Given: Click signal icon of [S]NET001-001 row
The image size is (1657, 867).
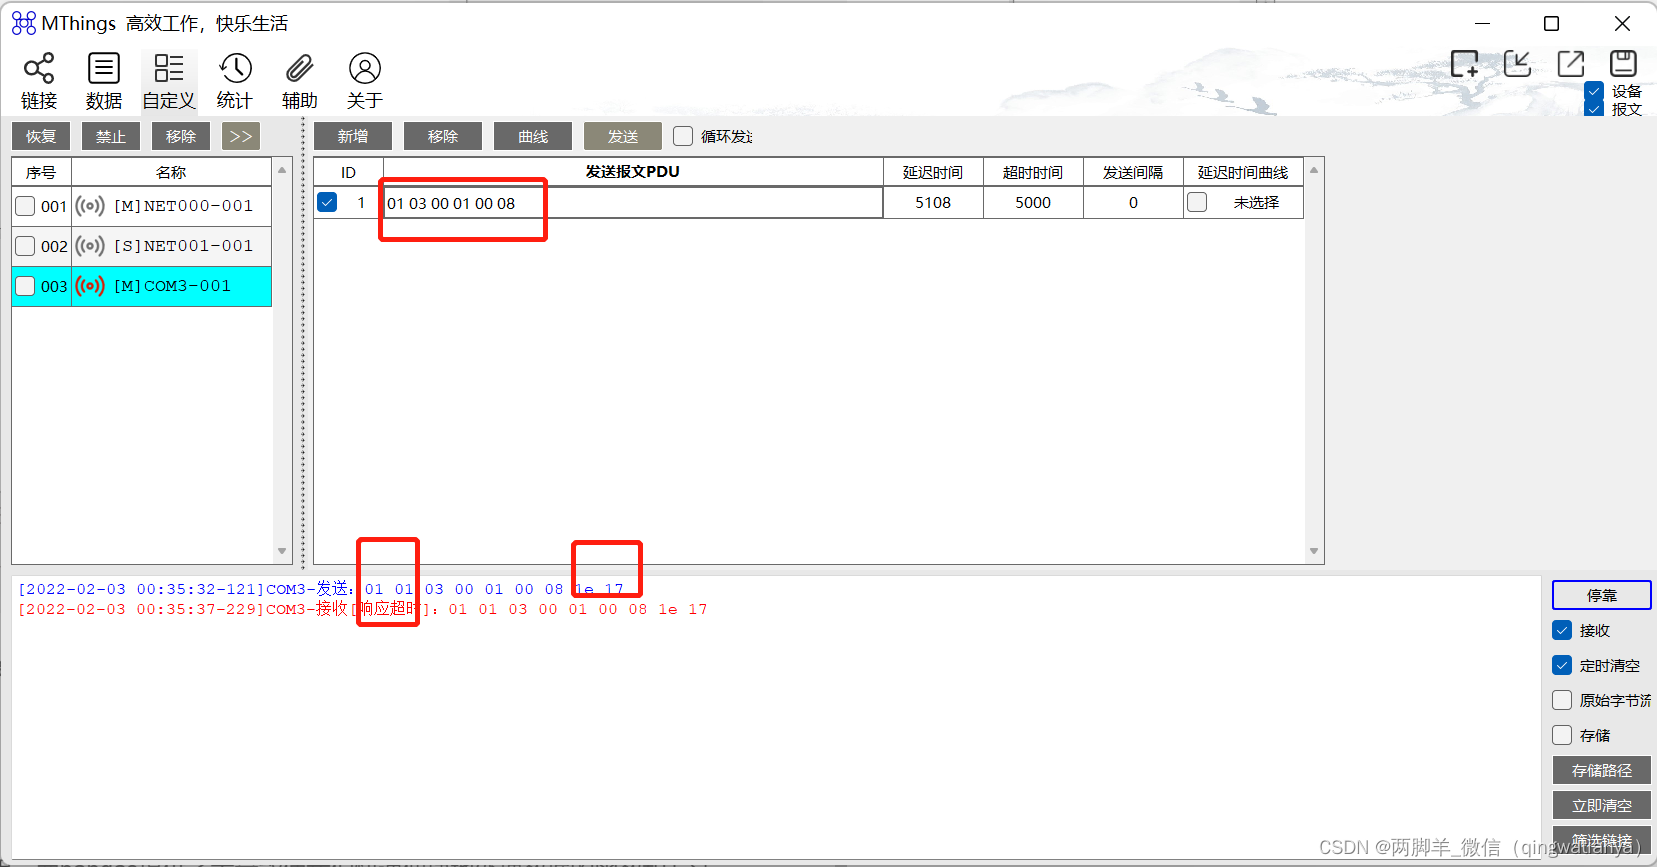Looking at the screenshot, I should [x=90, y=246].
